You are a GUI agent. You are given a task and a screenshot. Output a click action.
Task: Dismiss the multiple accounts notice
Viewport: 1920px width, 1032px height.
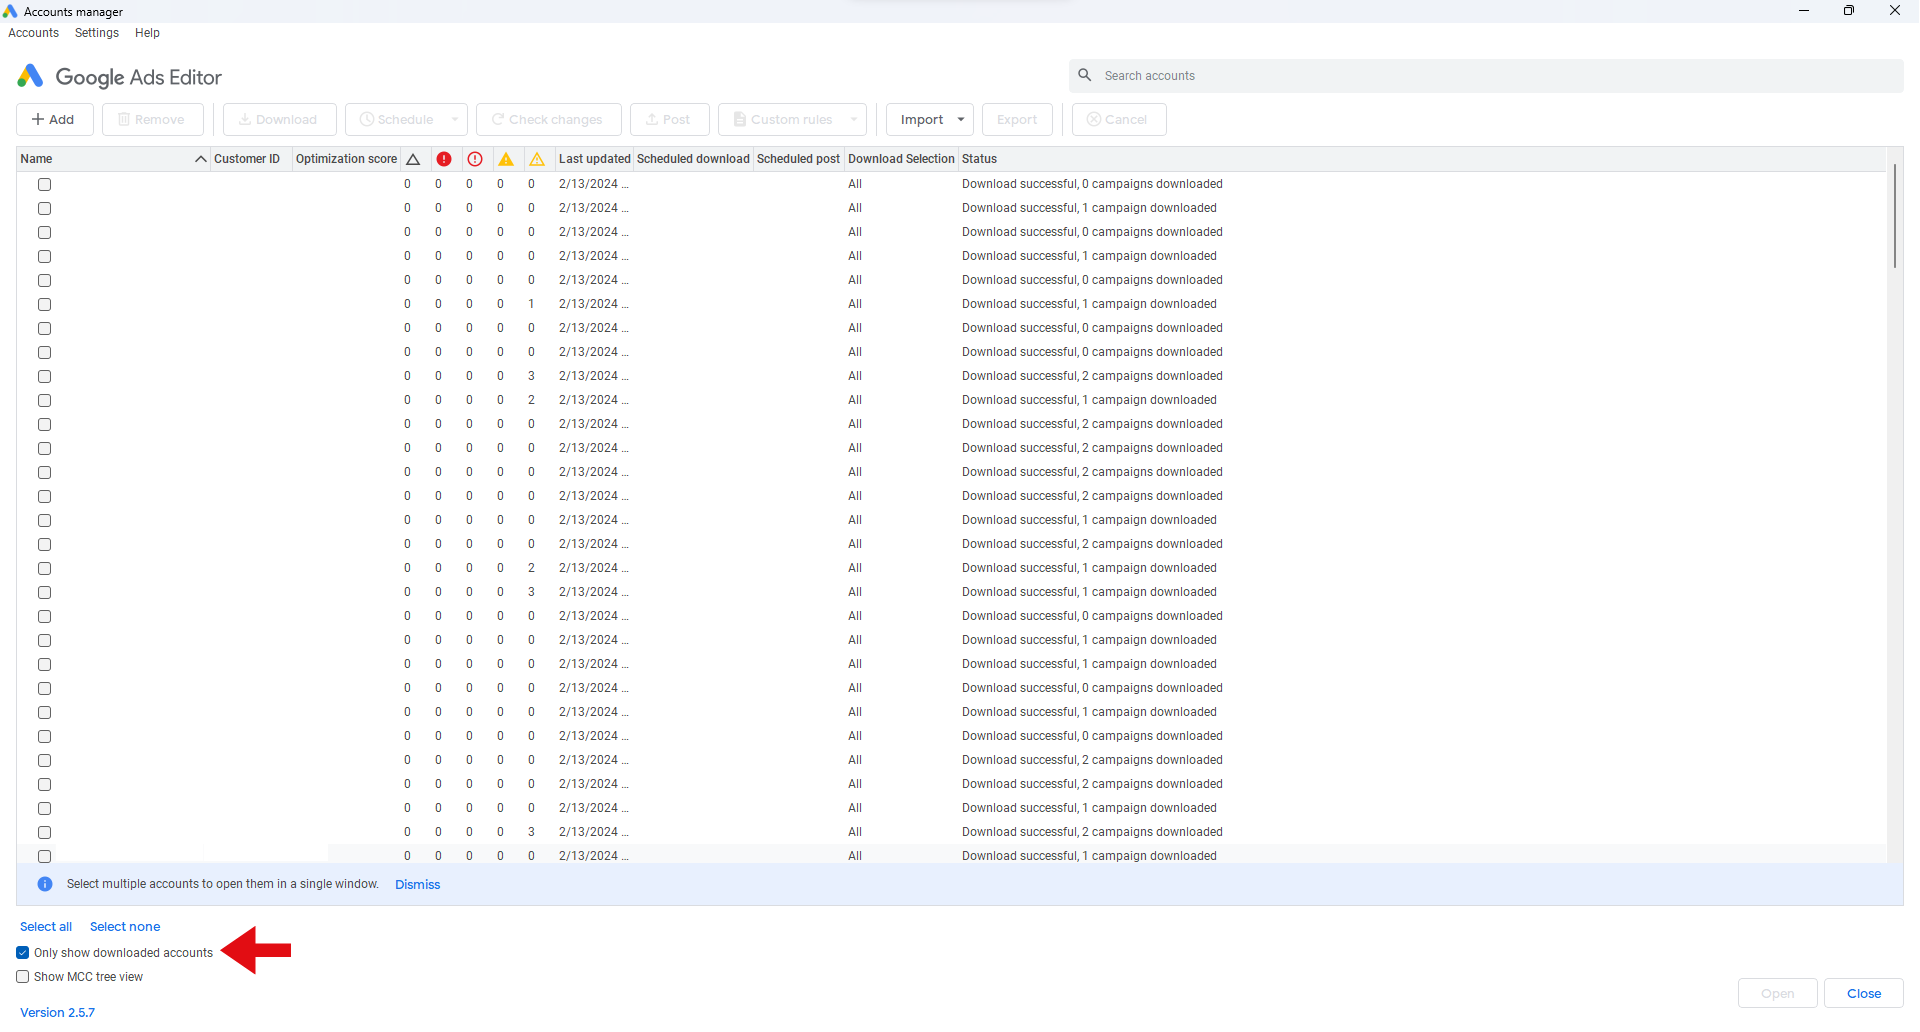tap(418, 884)
